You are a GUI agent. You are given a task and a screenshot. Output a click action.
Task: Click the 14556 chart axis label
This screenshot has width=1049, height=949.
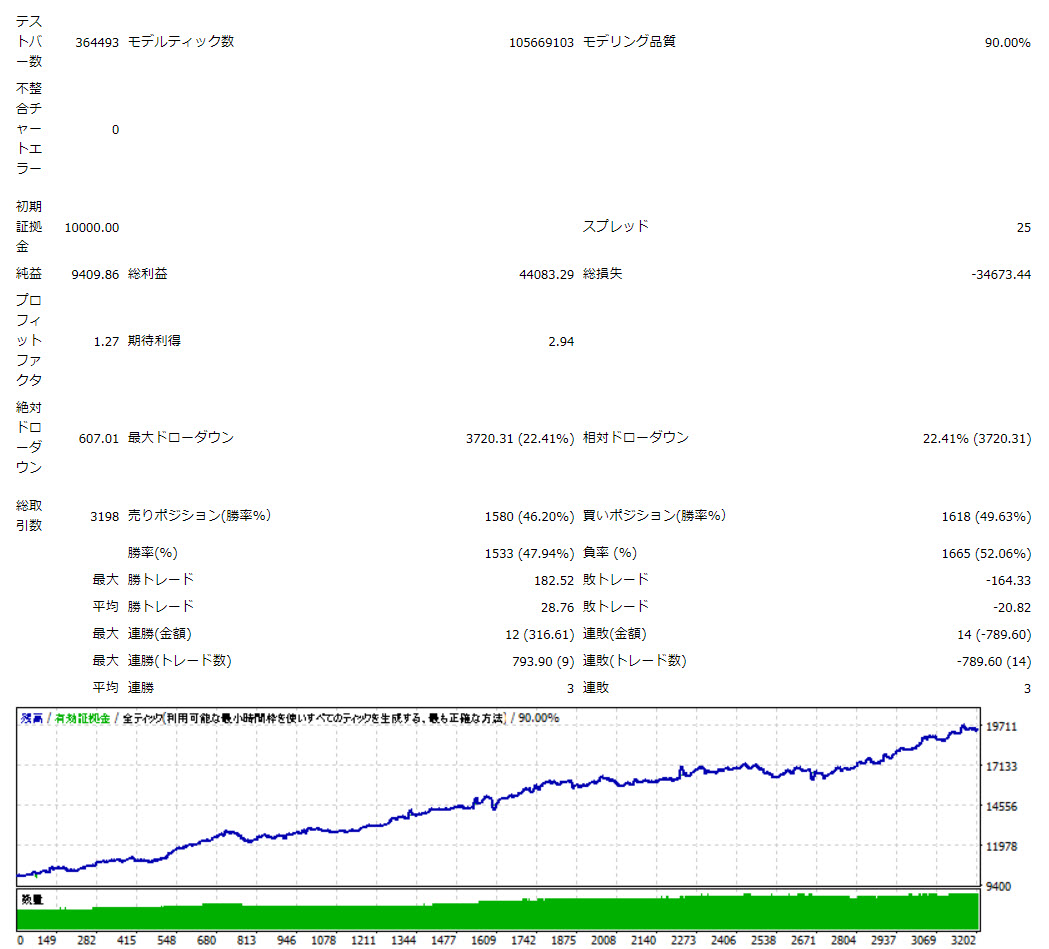[x=1002, y=807]
